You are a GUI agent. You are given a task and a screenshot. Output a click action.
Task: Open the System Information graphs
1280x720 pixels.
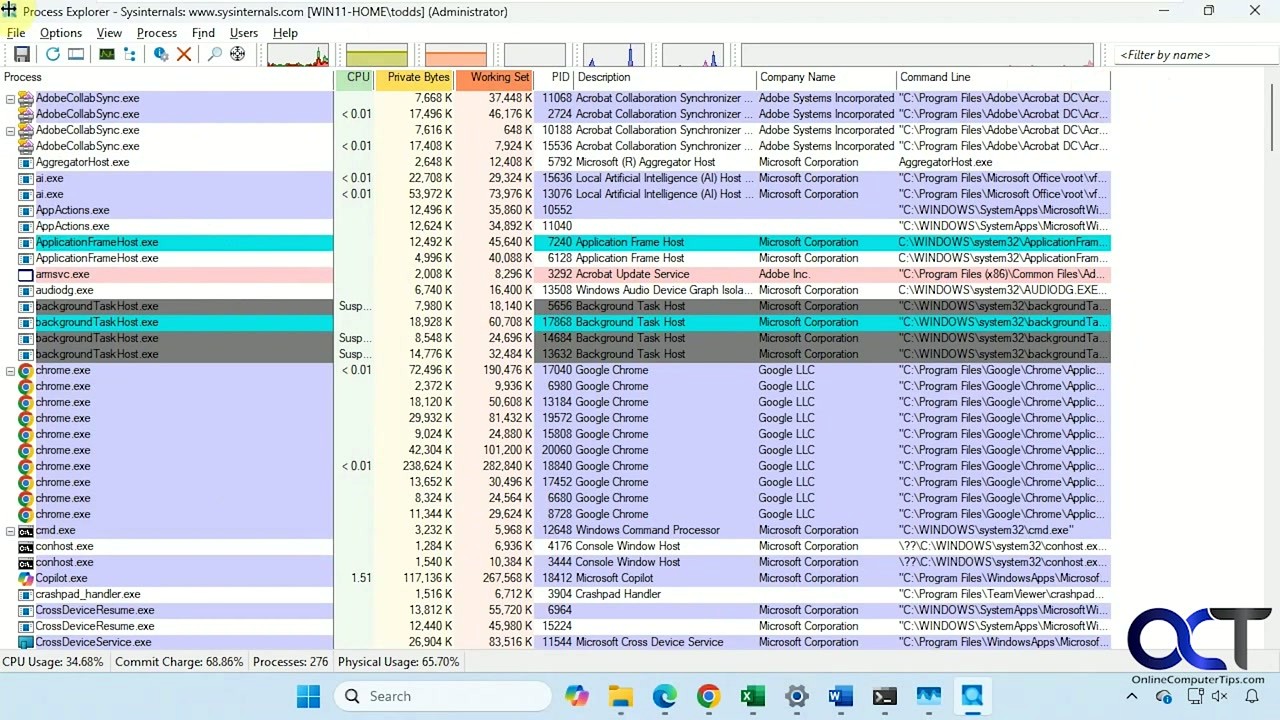coord(106,54)
